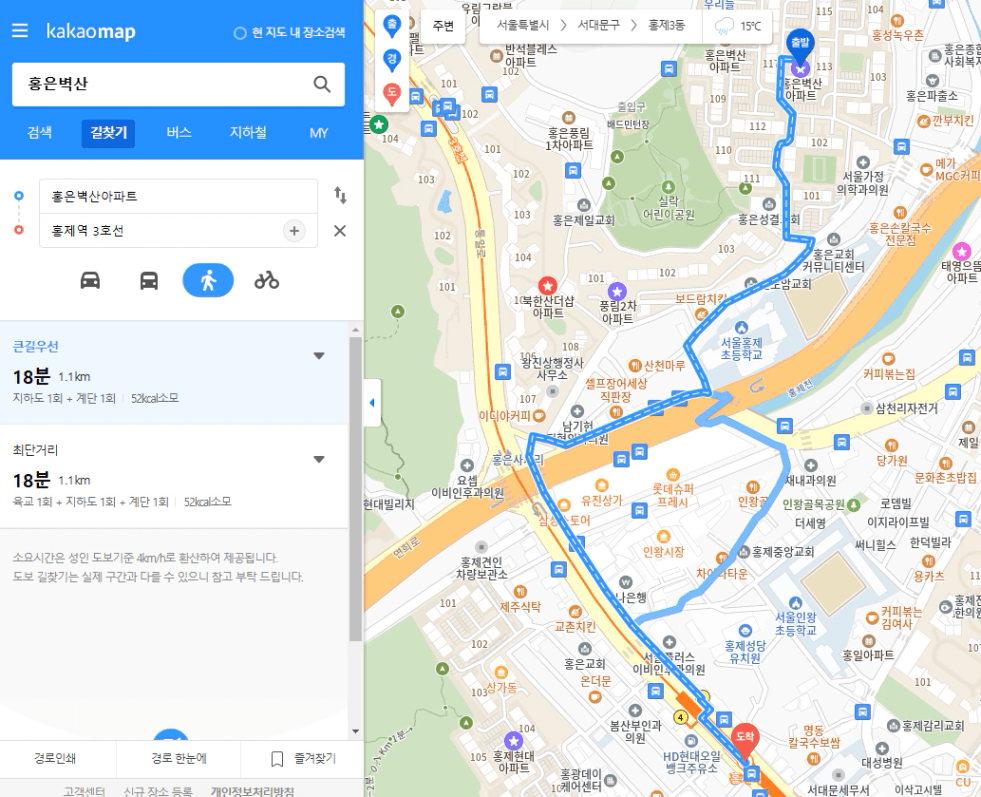Click 즐겨찾기 bookmark button
The height and width of the screenshot is (797, 981).
click(303, 758)
